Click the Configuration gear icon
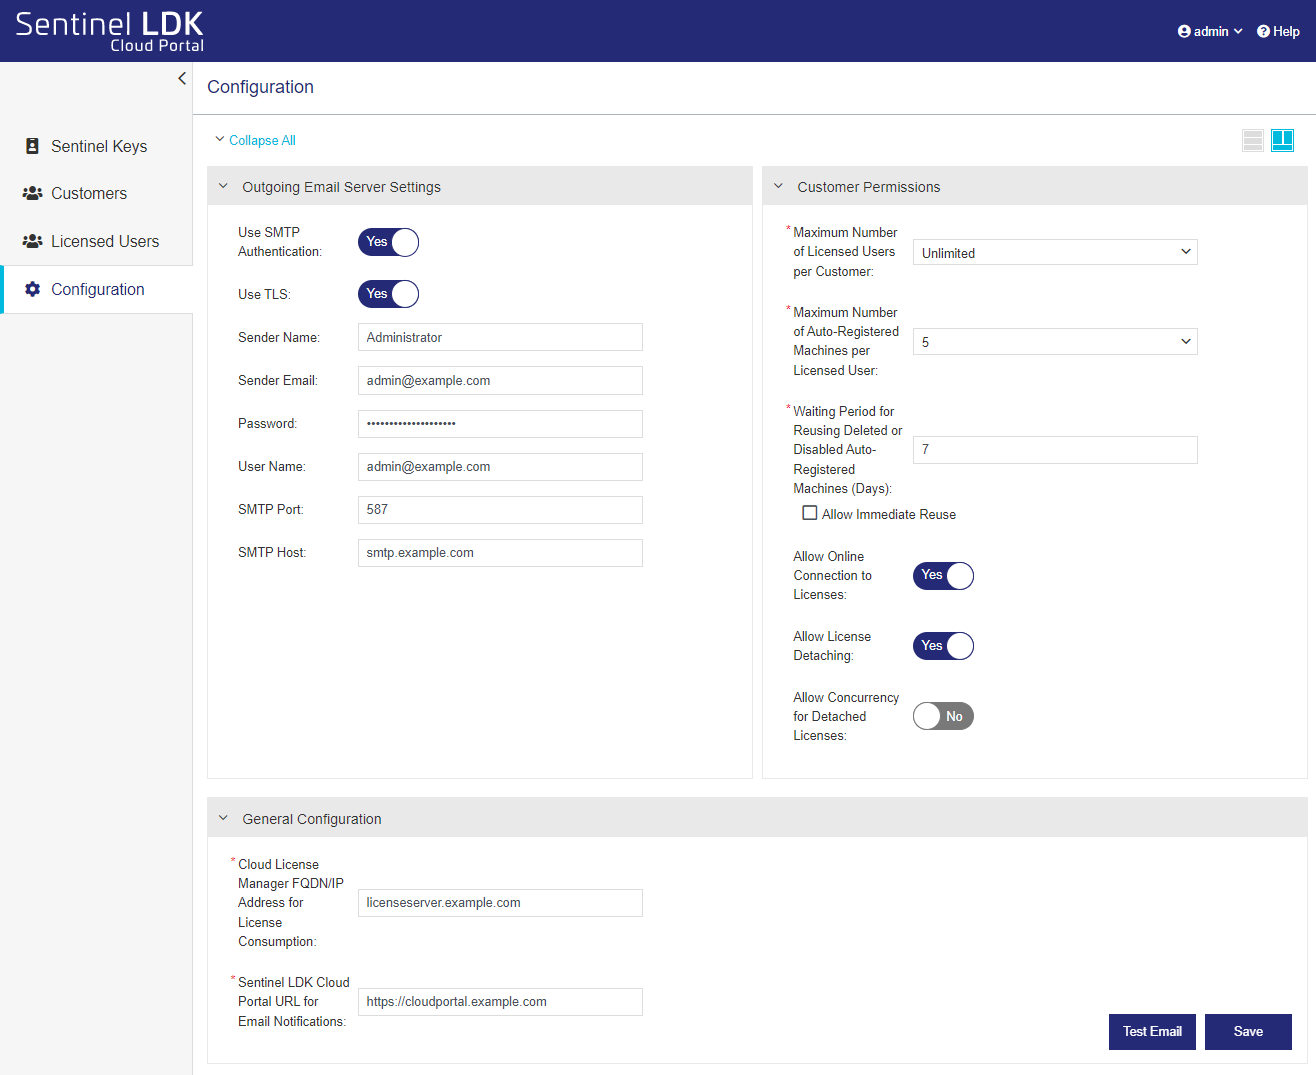 point(32,289)
